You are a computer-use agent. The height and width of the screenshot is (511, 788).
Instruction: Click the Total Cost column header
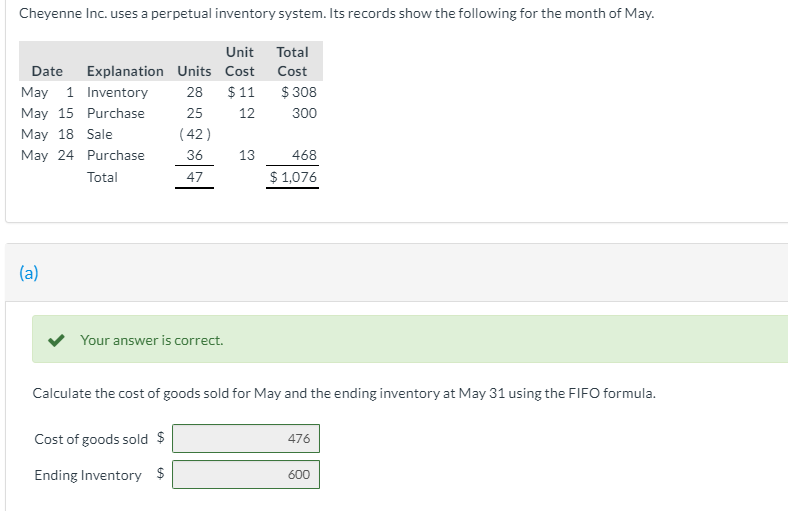pyautogui.click(x=292, y=61)
